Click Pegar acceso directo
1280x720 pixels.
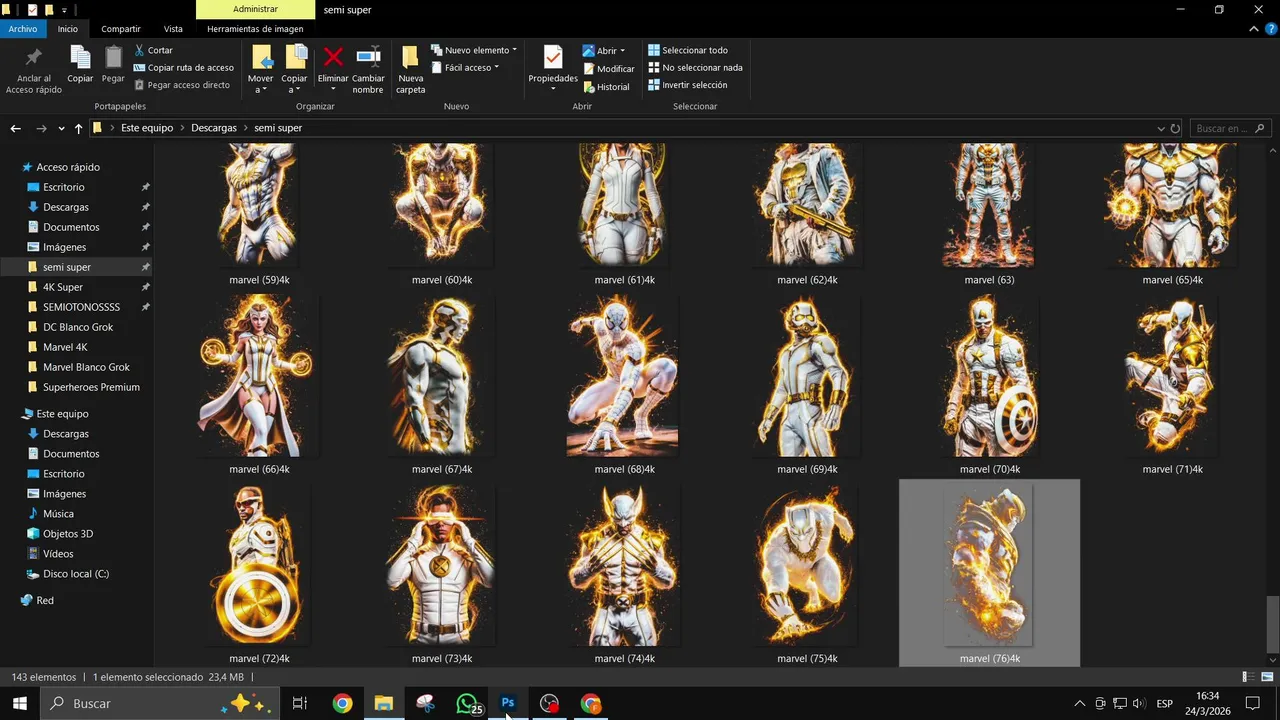(x=181, y=85)
